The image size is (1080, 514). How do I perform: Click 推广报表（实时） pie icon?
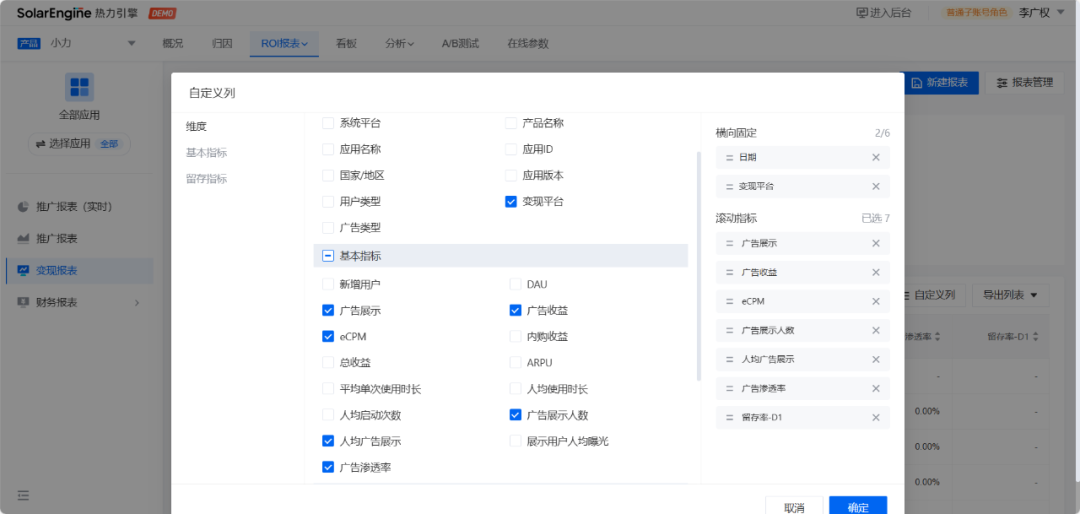23,207
